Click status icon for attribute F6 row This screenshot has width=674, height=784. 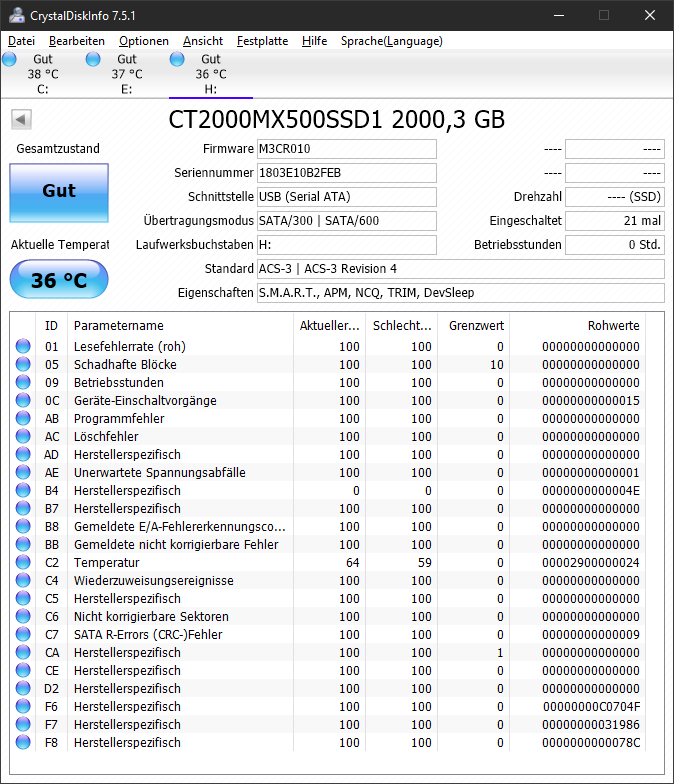pos(23,706)
